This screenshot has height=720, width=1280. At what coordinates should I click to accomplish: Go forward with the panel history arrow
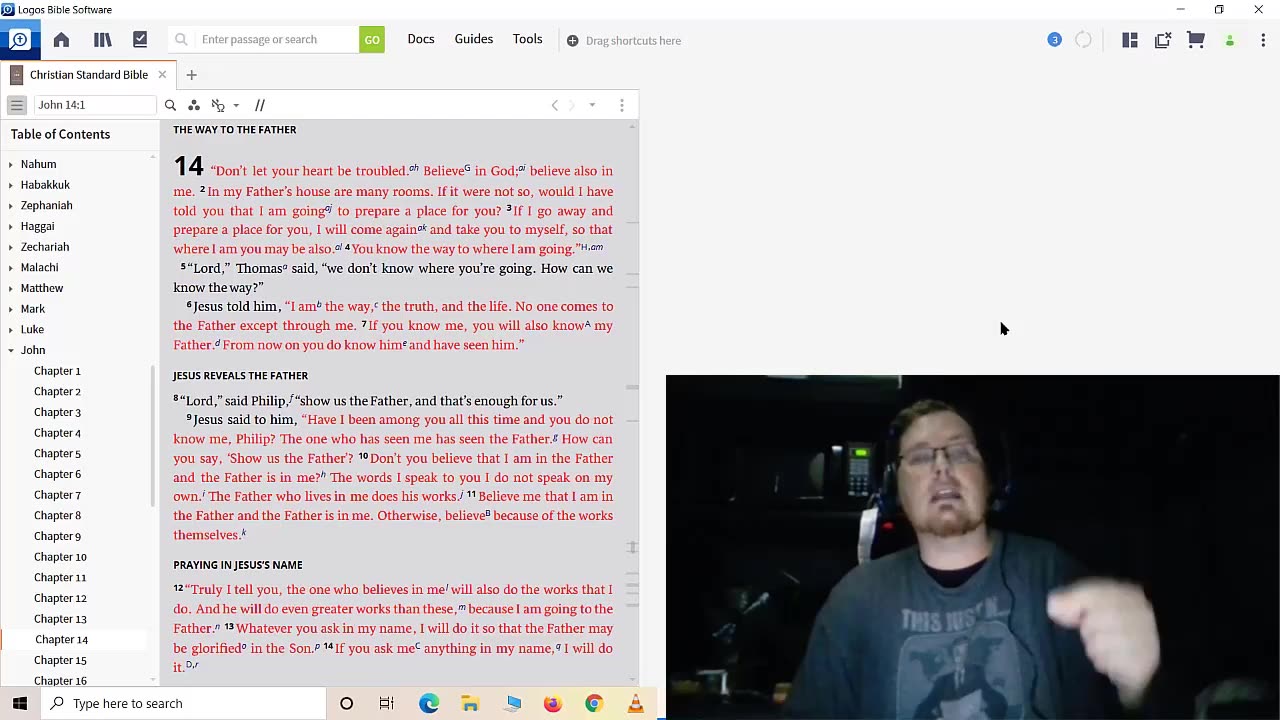click(x=572, y=105)
